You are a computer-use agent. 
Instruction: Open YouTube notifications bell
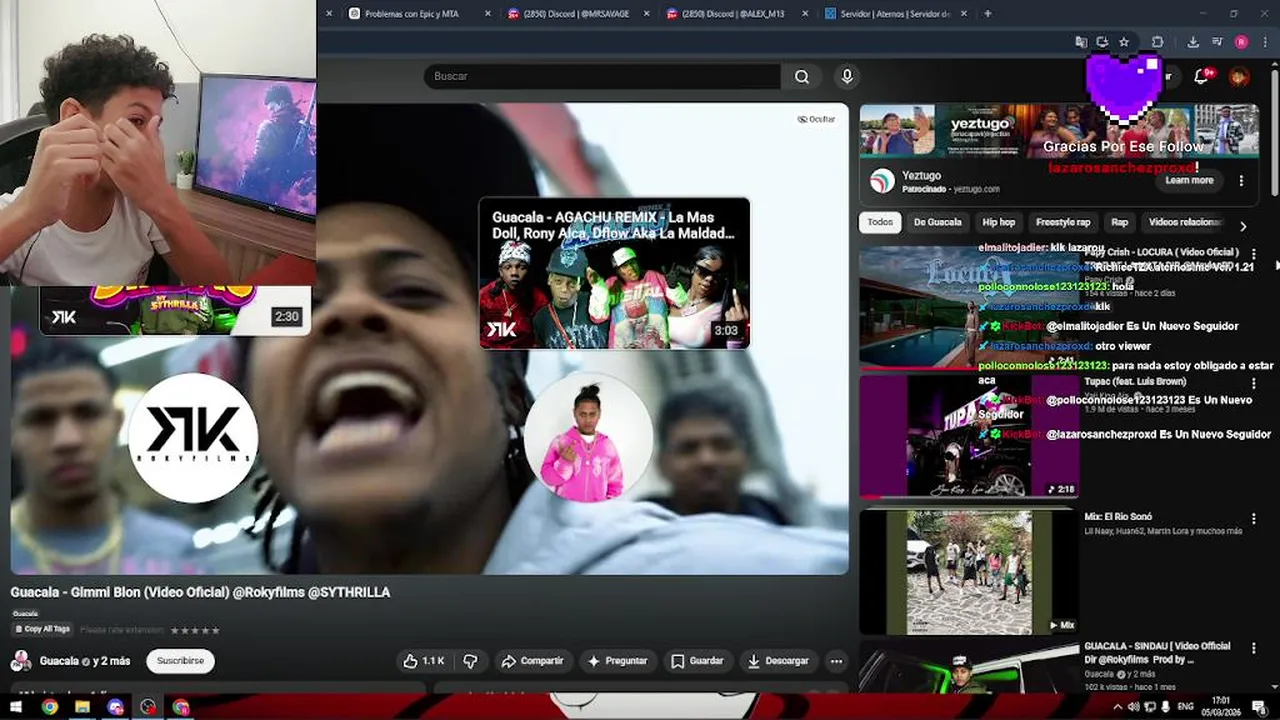[x=1203, y=76]
